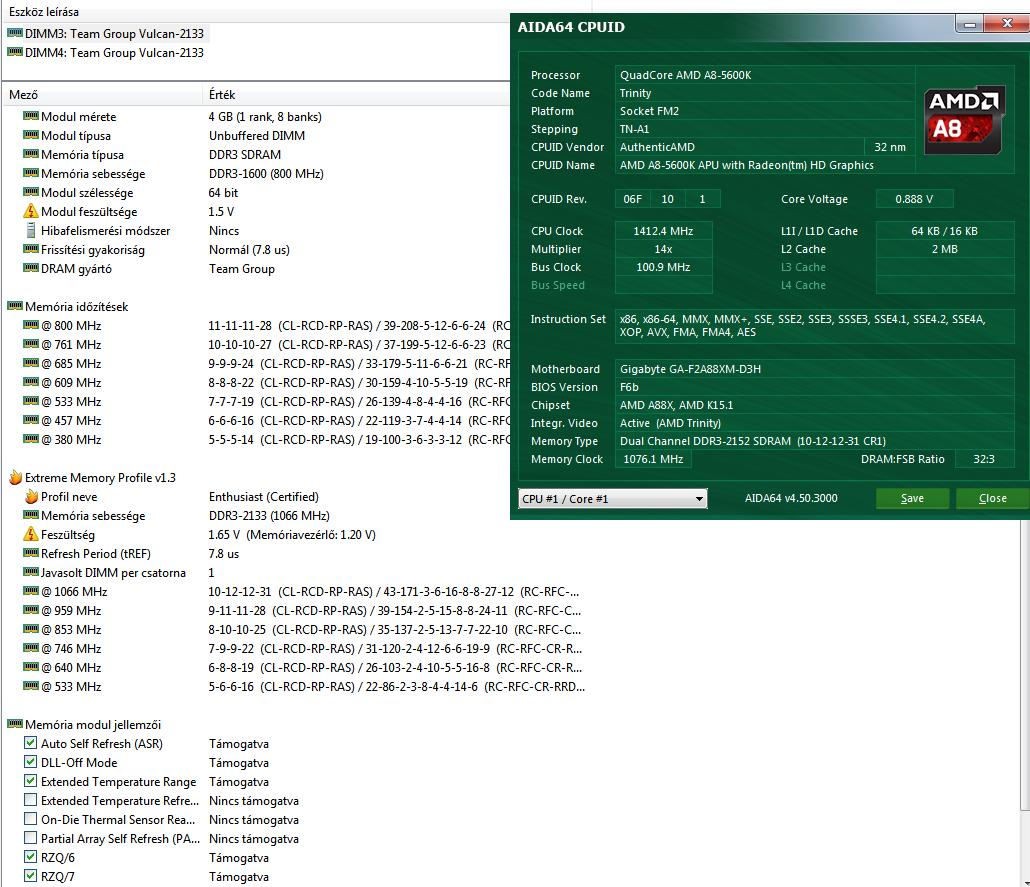Click Save button in AIDA64 CPUID
1030x887 pixels.
click(x=912, y=498)
